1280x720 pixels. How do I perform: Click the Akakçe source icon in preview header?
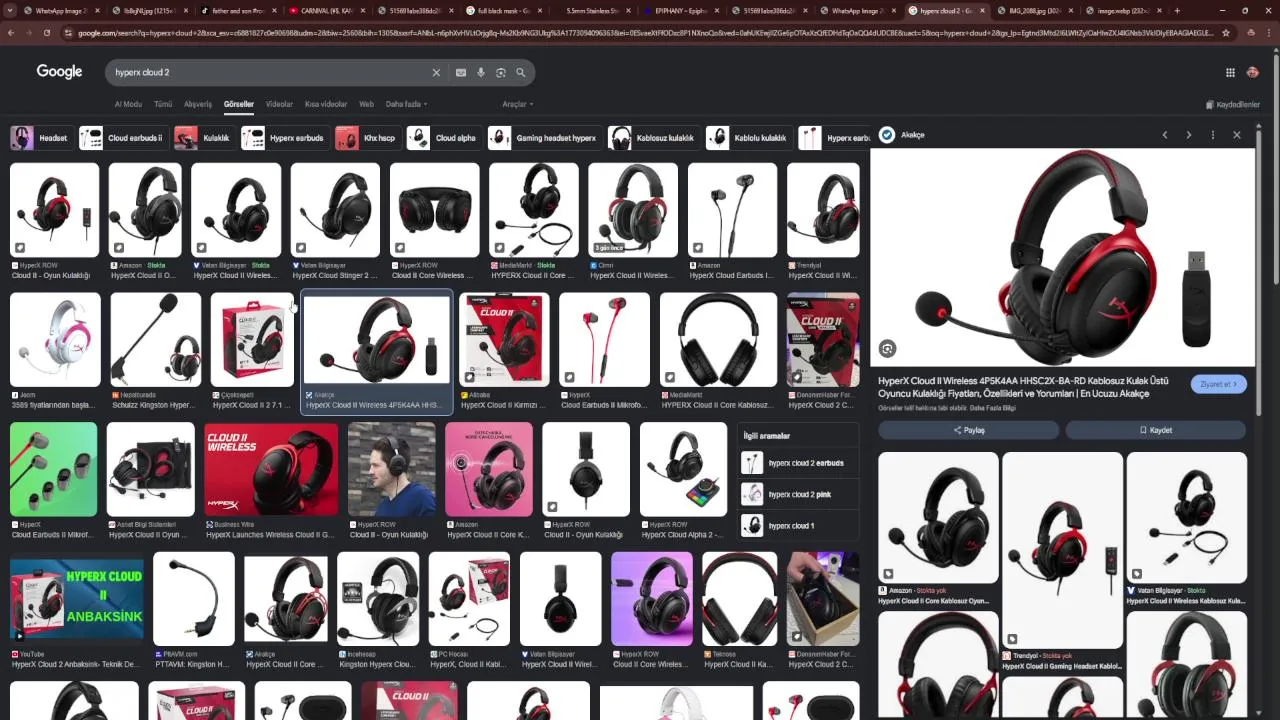point(887,135)
